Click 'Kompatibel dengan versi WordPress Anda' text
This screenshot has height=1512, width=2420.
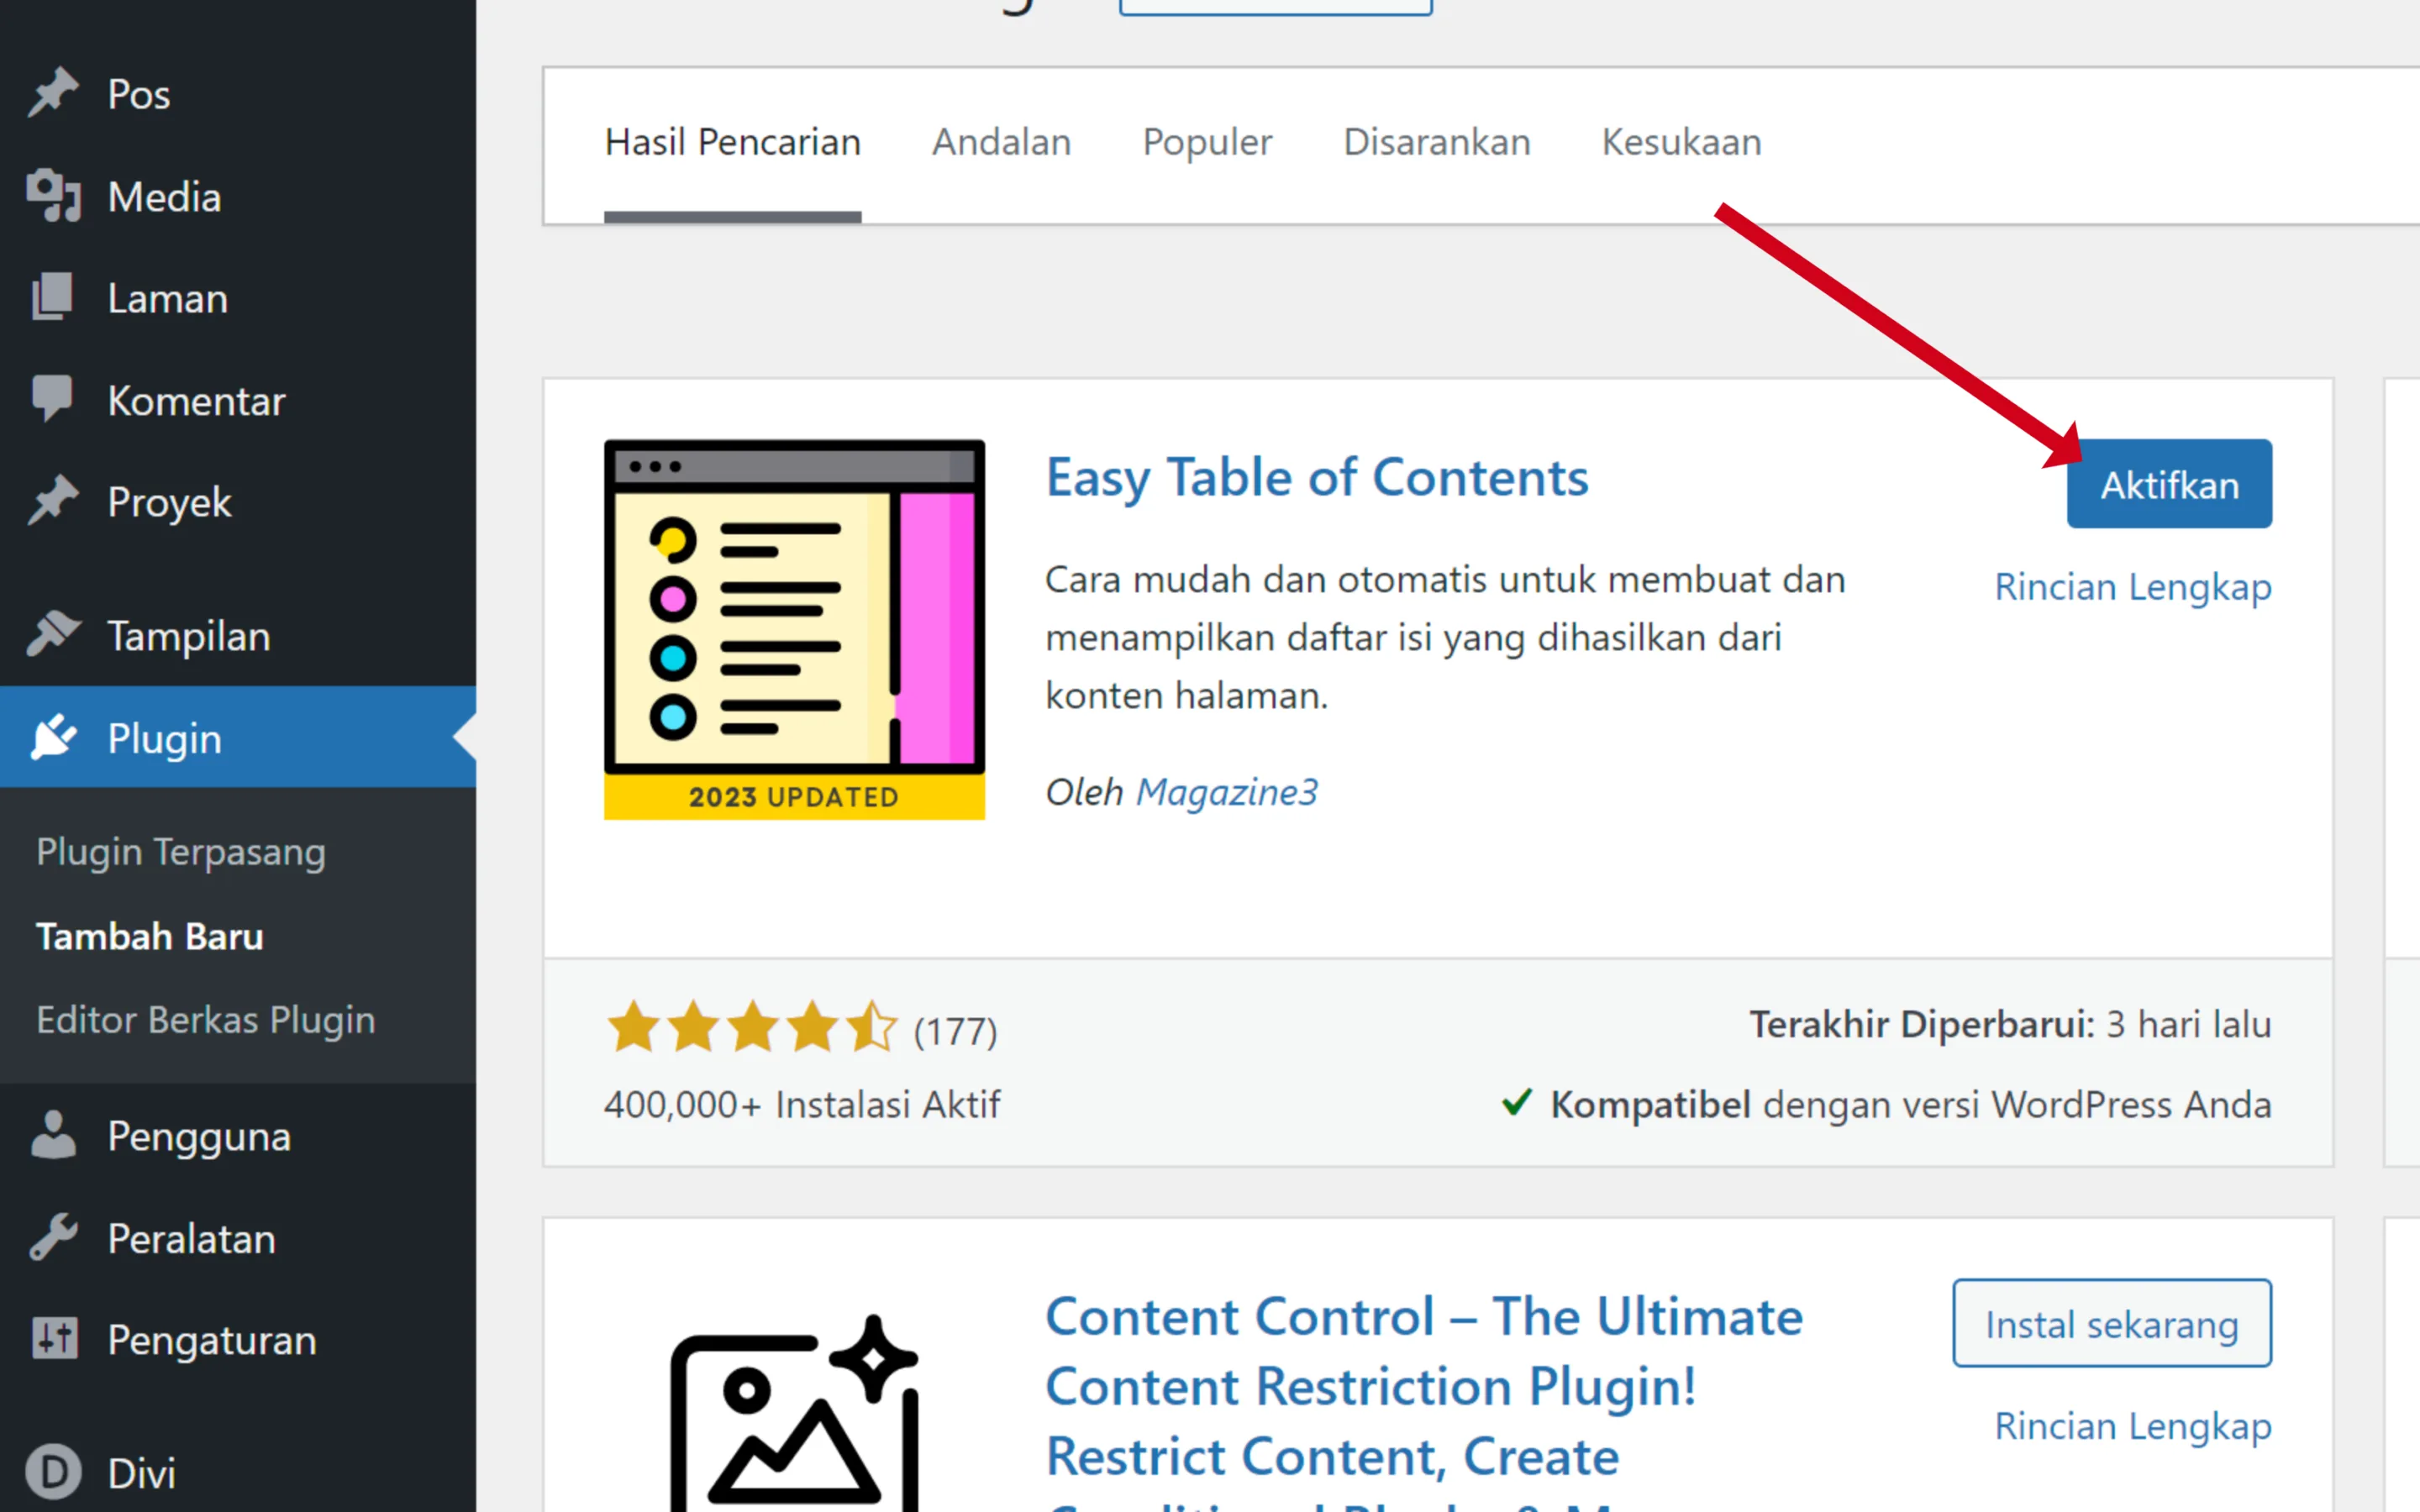click(x=1911, y=1104)
